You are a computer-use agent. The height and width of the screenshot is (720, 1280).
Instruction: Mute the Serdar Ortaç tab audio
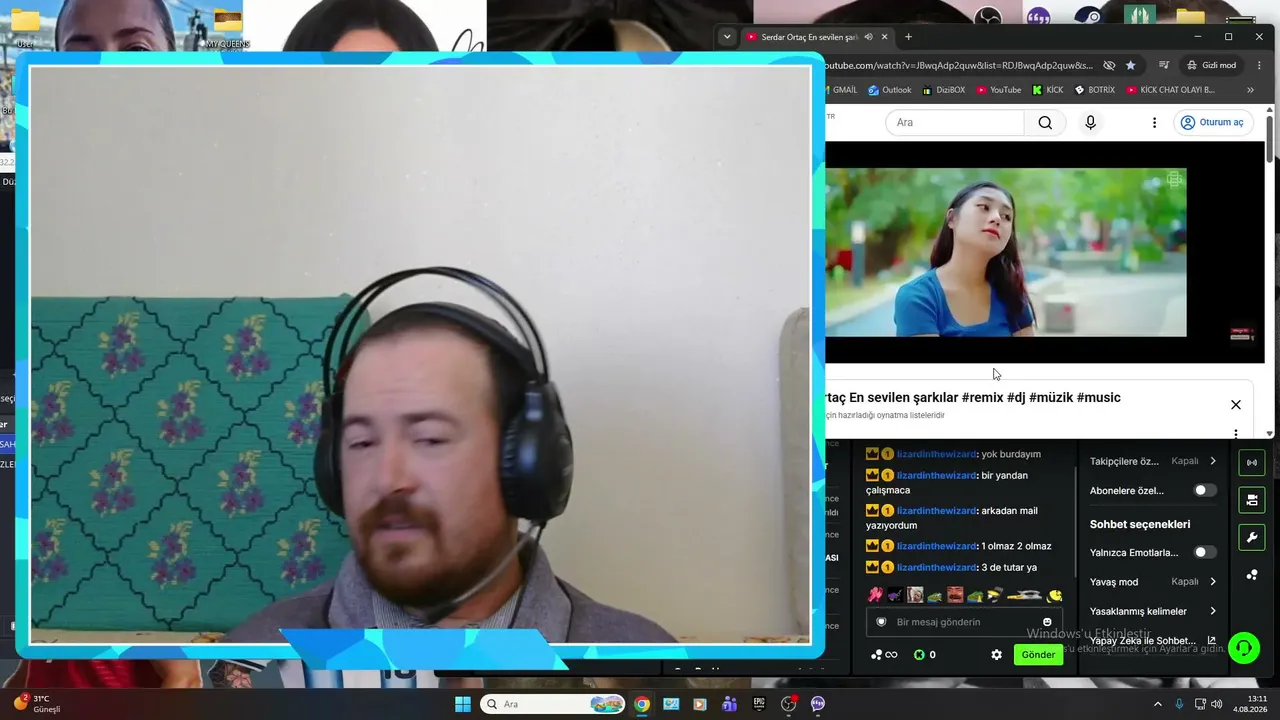point(868,37)
